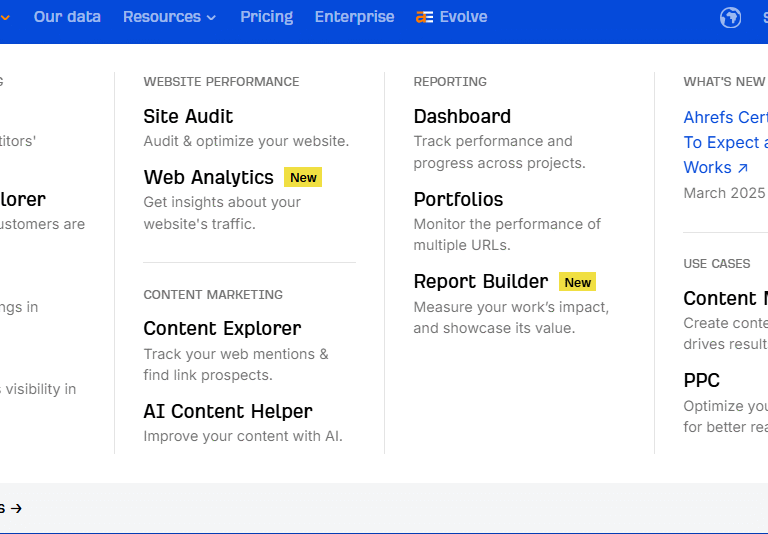Click the USE CASES heading
768x534 pixels.
[x=717, y=264]
